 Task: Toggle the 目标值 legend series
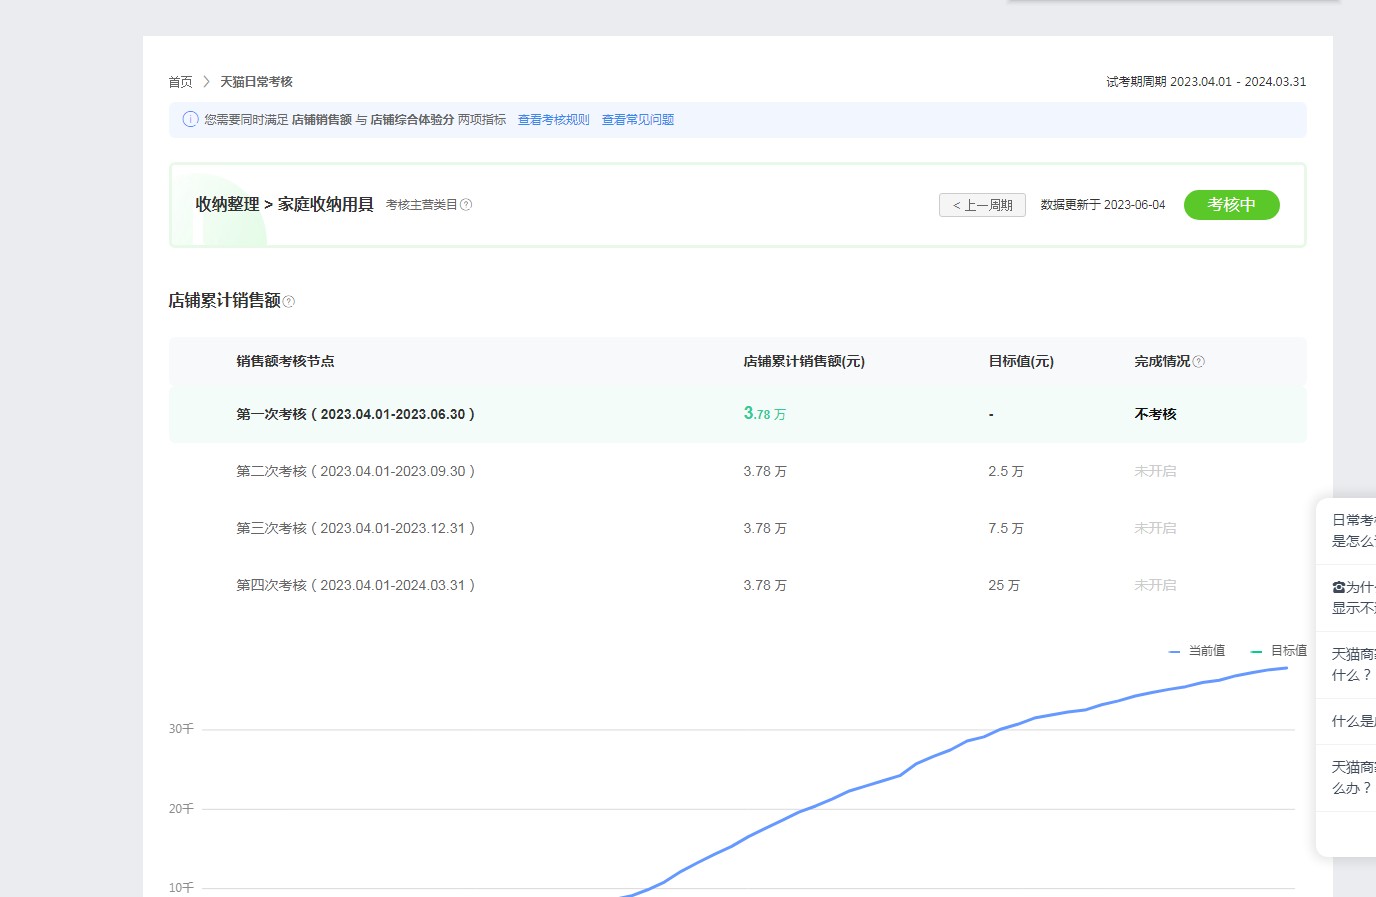click(x=1279, y=651)
